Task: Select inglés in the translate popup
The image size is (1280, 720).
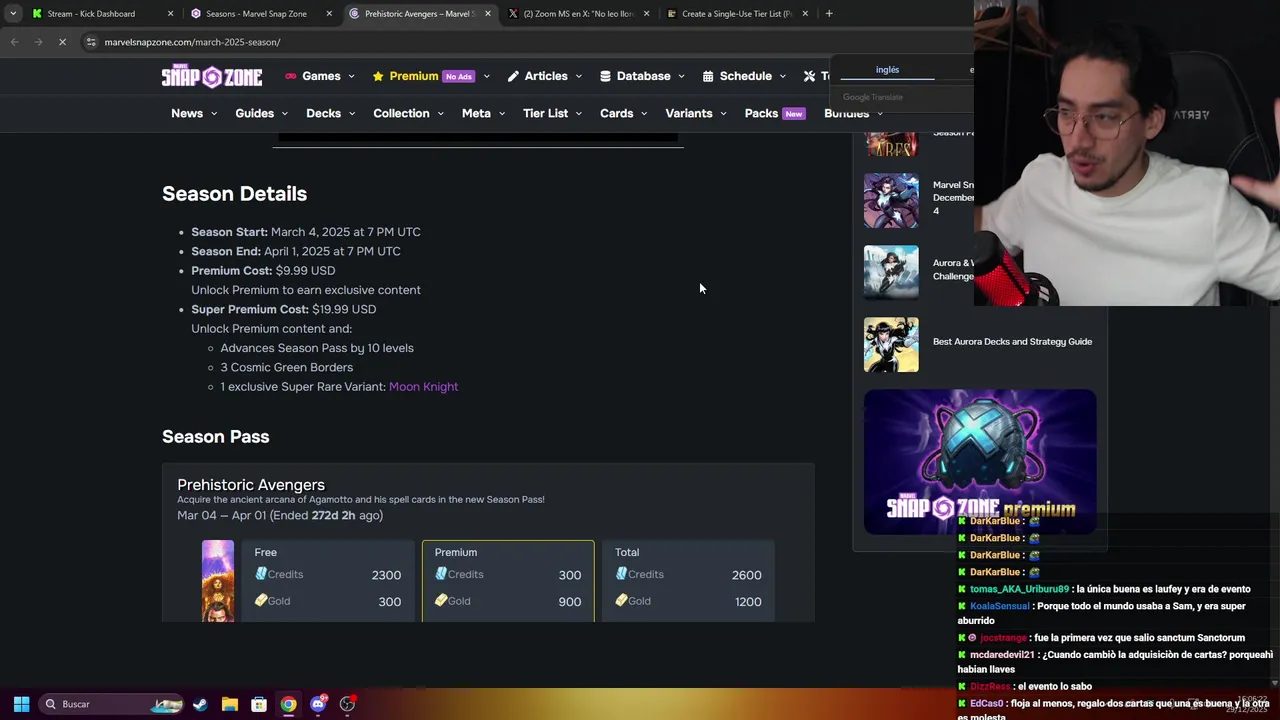Action: coord(887,70)
